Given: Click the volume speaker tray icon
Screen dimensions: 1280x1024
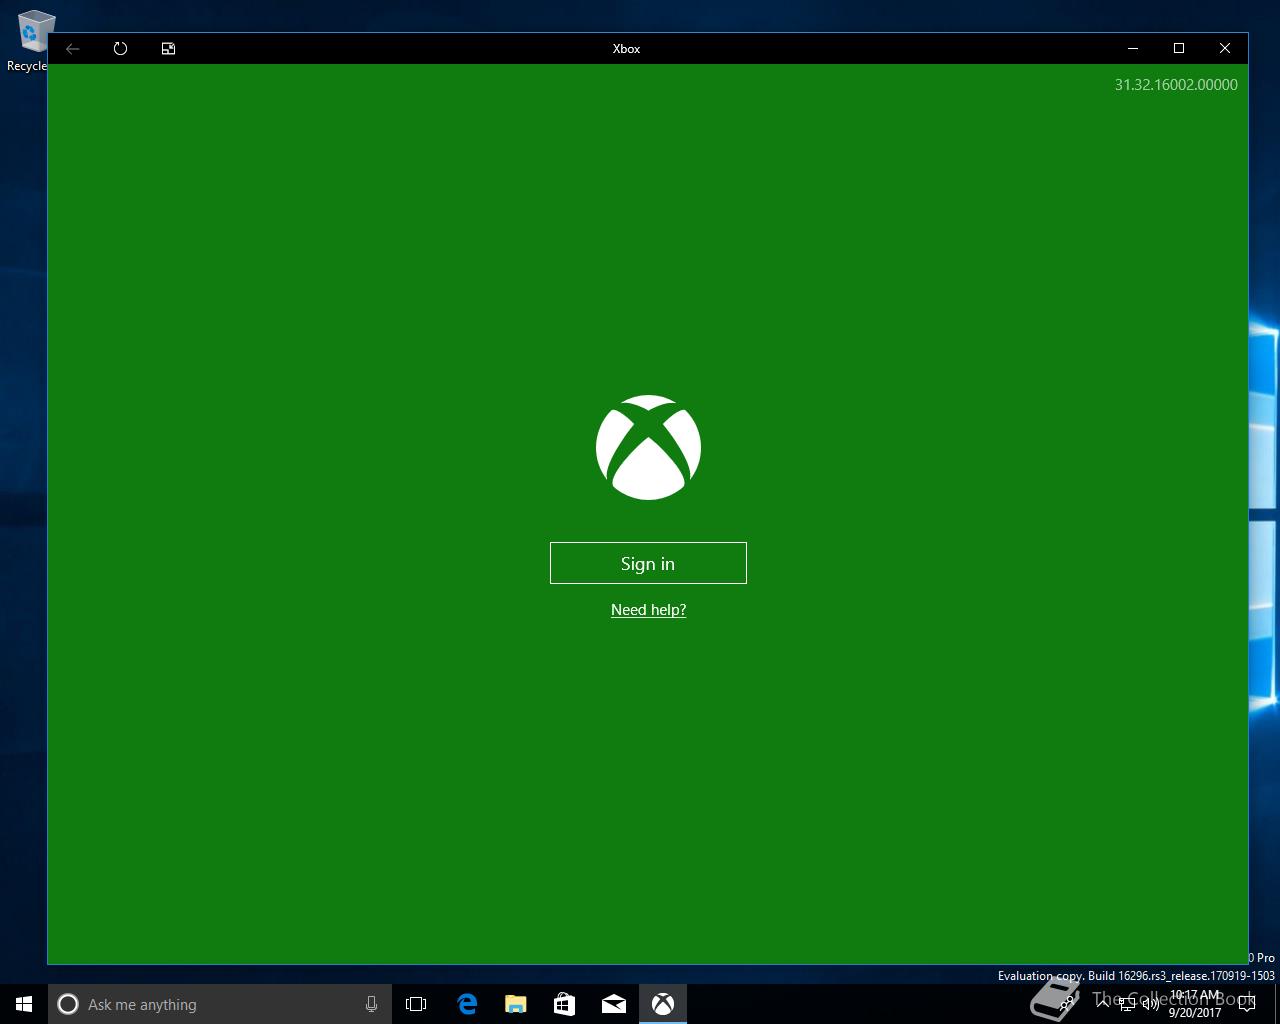Looking at the screenshot, I should 1150,1004.
